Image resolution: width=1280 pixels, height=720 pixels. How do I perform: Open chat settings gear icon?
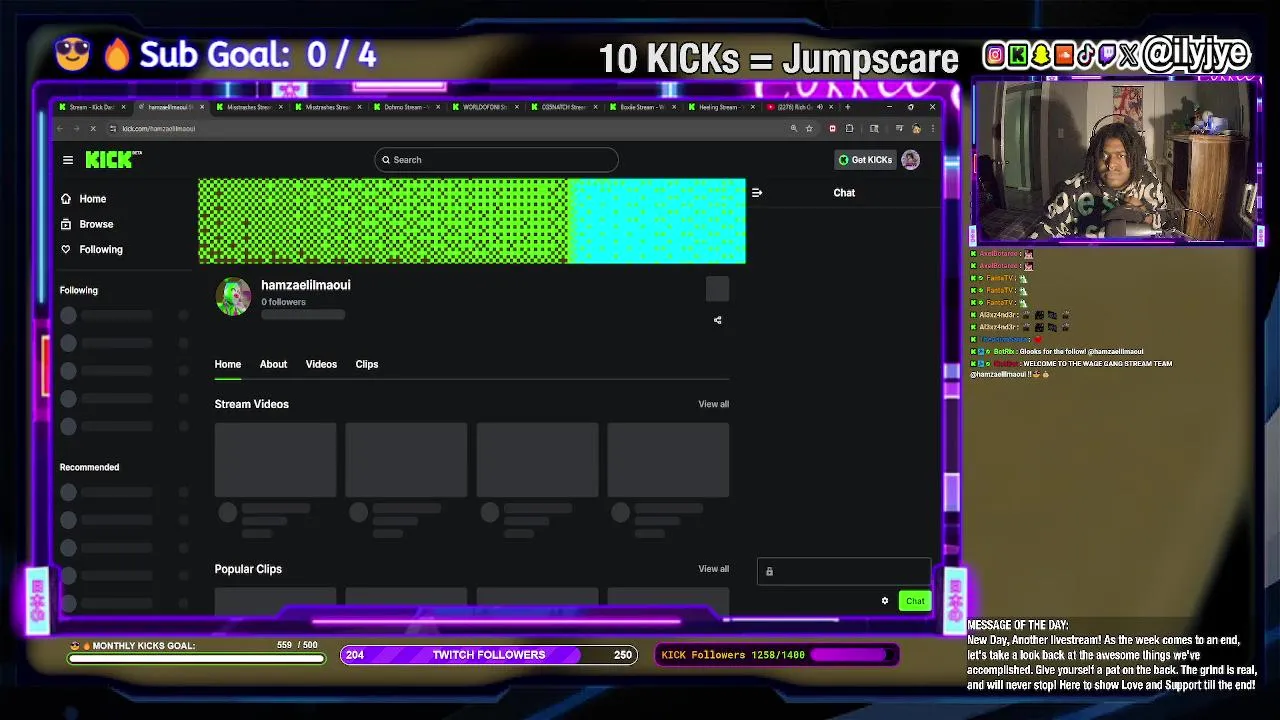click(x=885, y=601)
